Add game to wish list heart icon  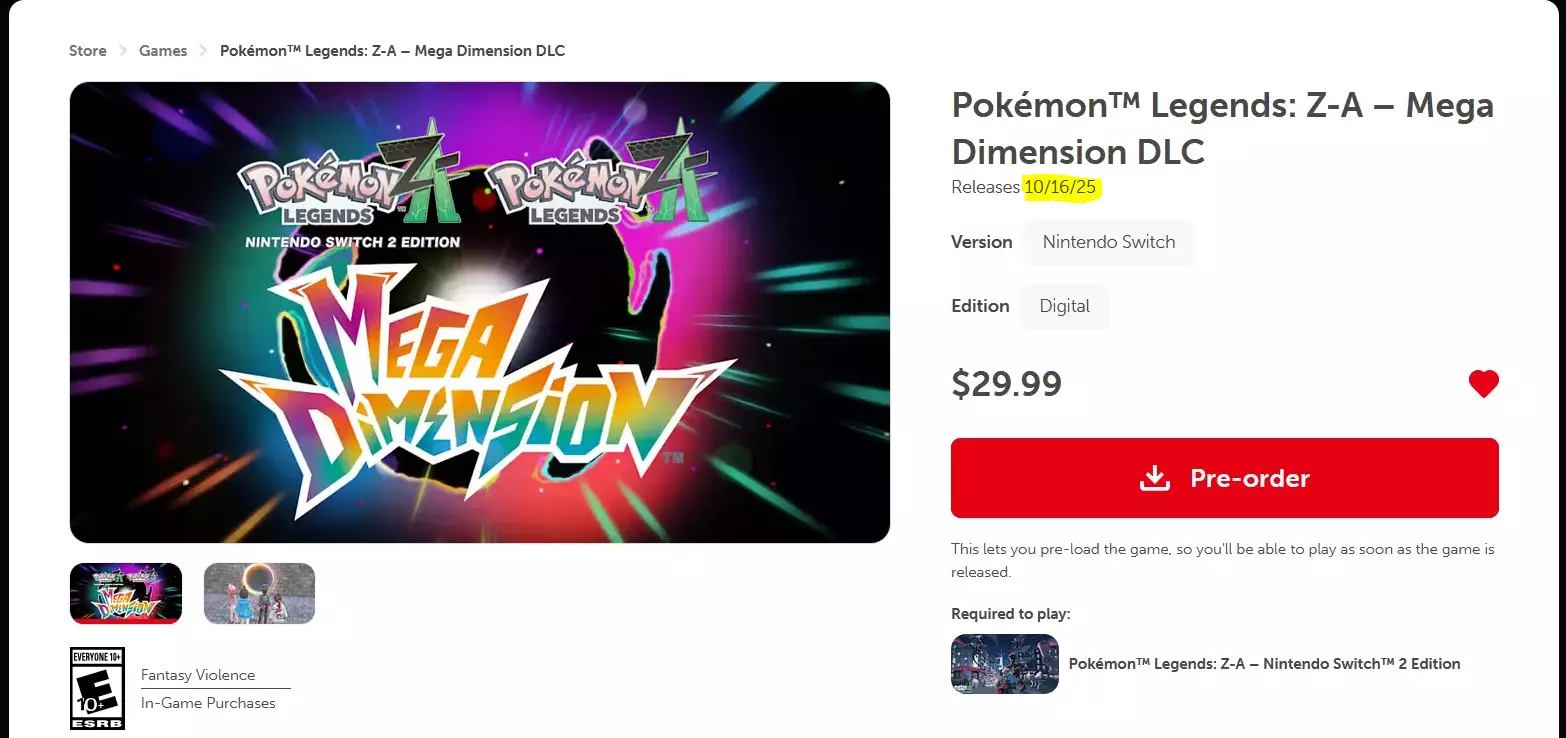(1483, 384)
